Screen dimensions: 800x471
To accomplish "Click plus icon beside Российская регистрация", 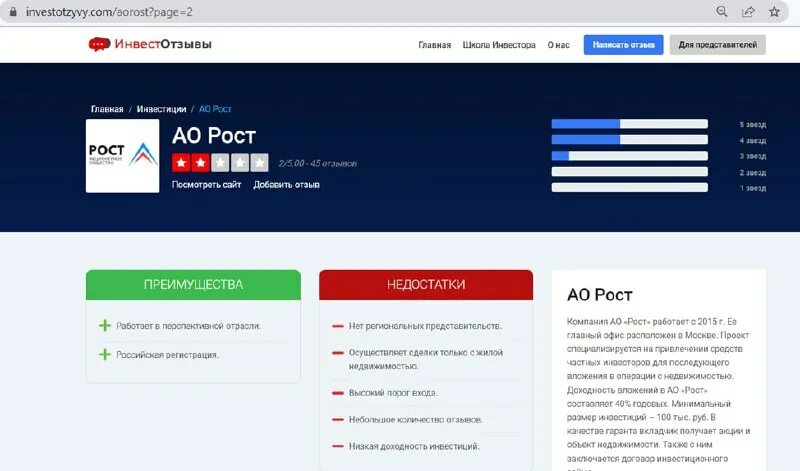I will point(105,354).
